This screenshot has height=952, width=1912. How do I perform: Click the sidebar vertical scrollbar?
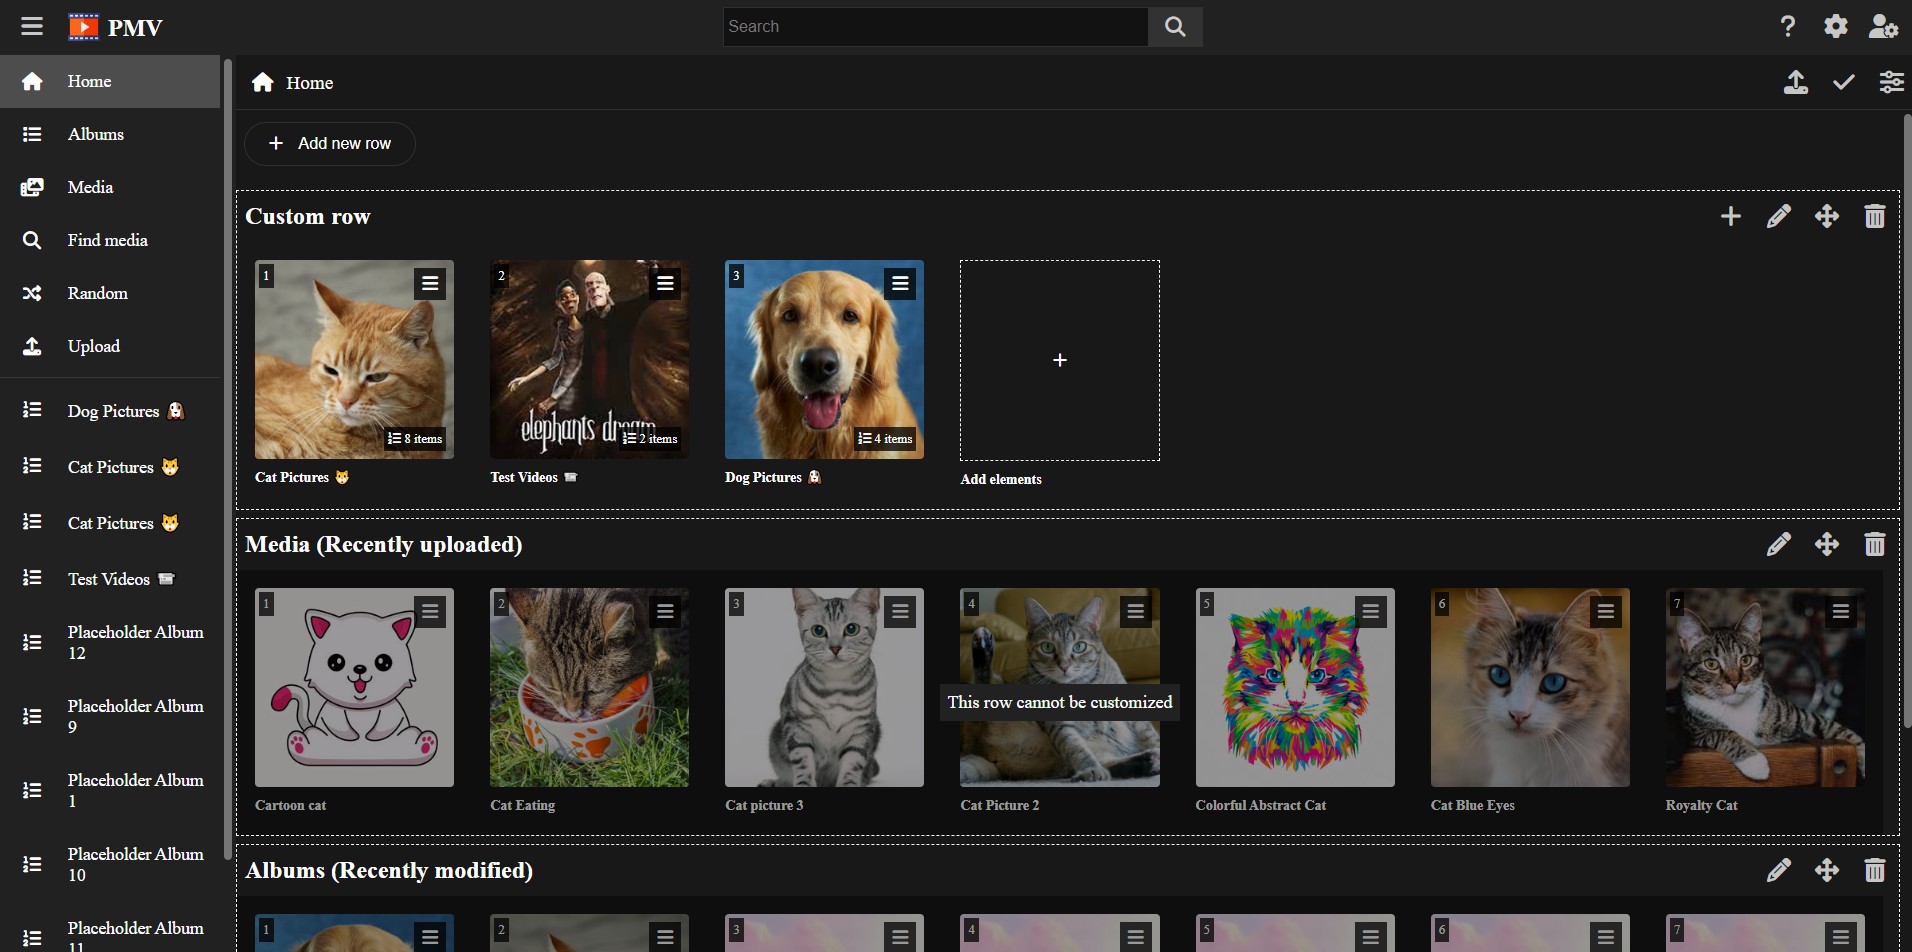pyautogui.click(x=228, y=460)
